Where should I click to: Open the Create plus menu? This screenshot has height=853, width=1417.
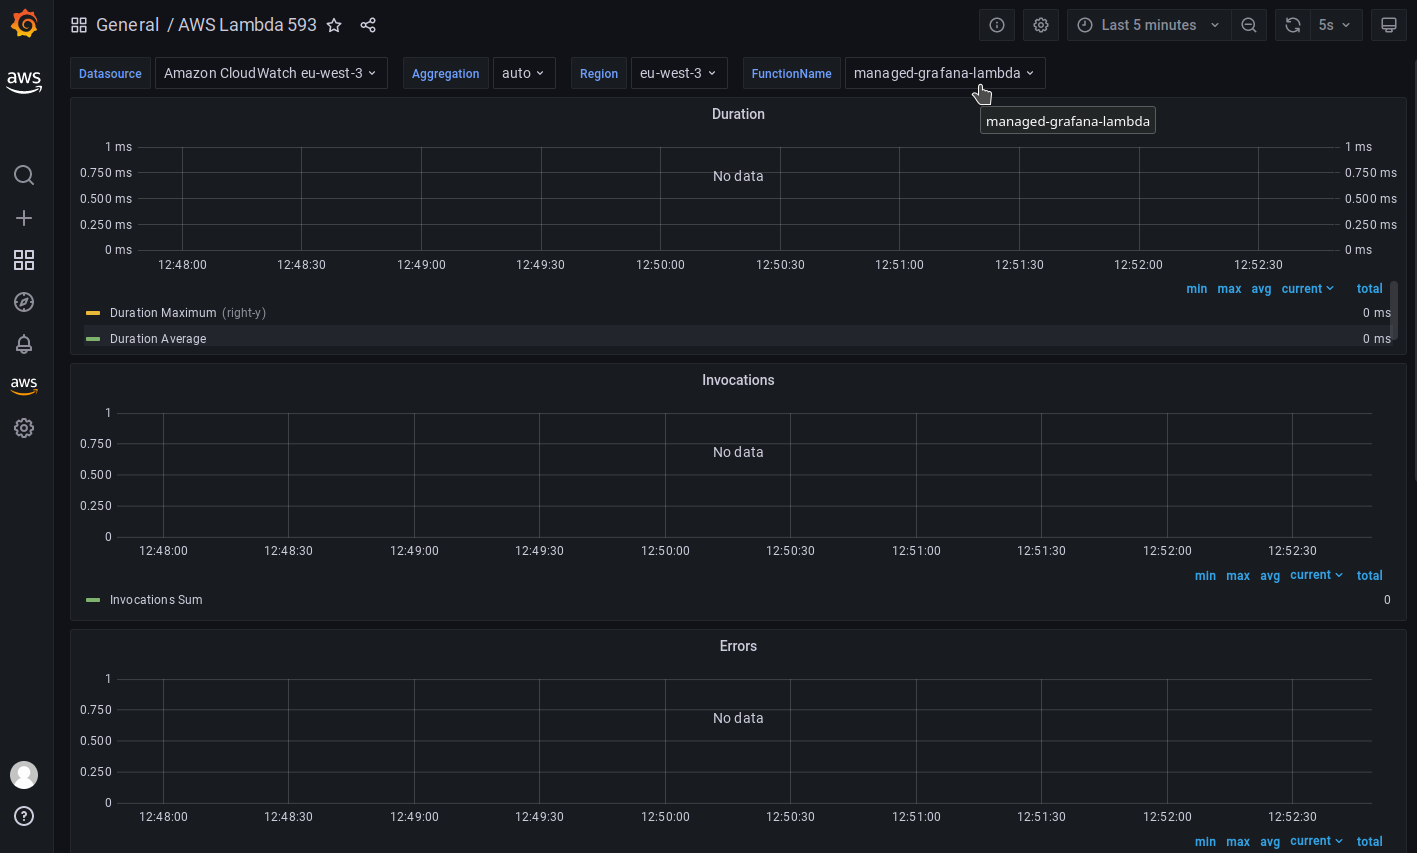tap(24, 218)
